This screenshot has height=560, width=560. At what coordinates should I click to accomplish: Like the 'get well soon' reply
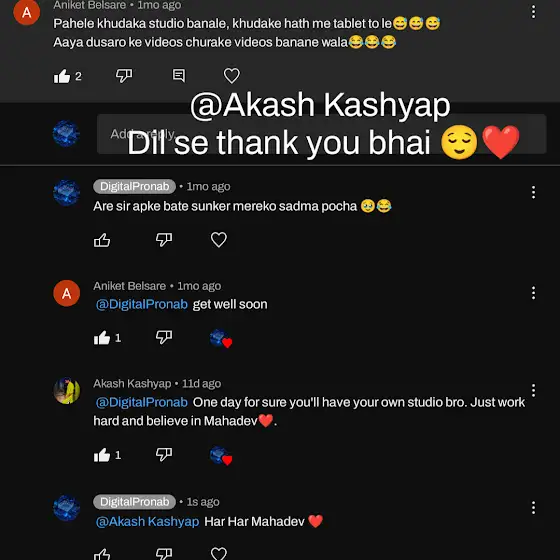[102, 338]
